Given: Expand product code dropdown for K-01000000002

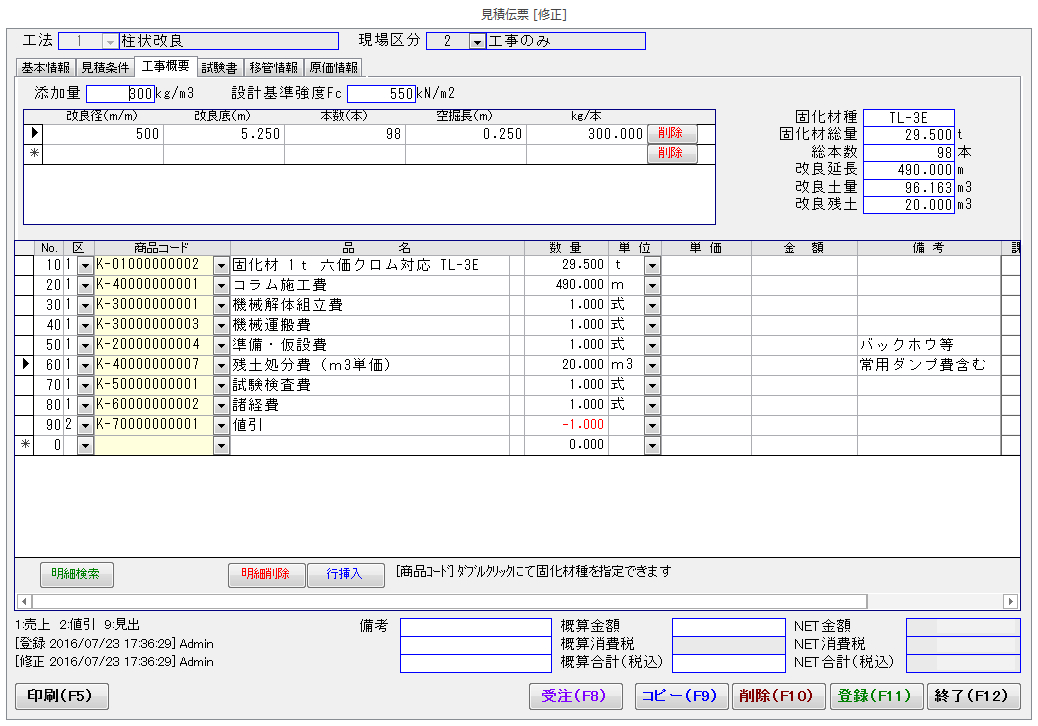Looking at the screenshot, I should 221,265.
